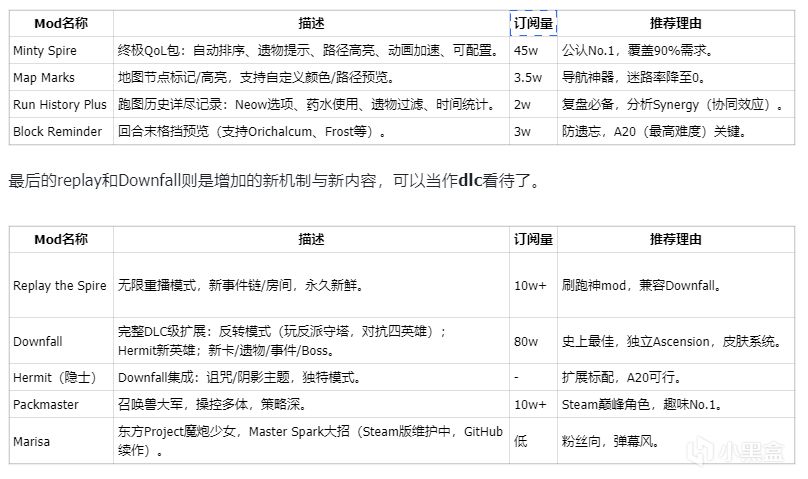Image resolution: width=808 pixels, height=479 pixels.
Task: Select the 'Run History Plus' cell
Action: pos(61,105)
